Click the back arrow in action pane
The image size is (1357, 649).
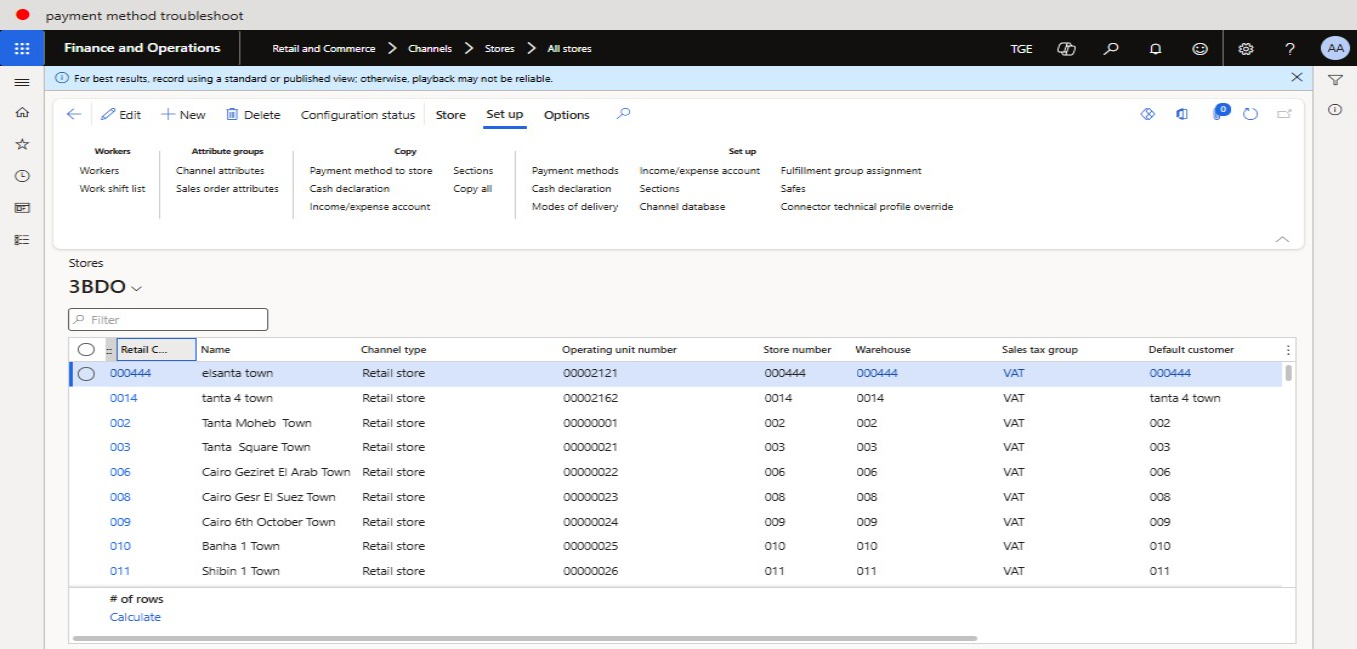74,115
